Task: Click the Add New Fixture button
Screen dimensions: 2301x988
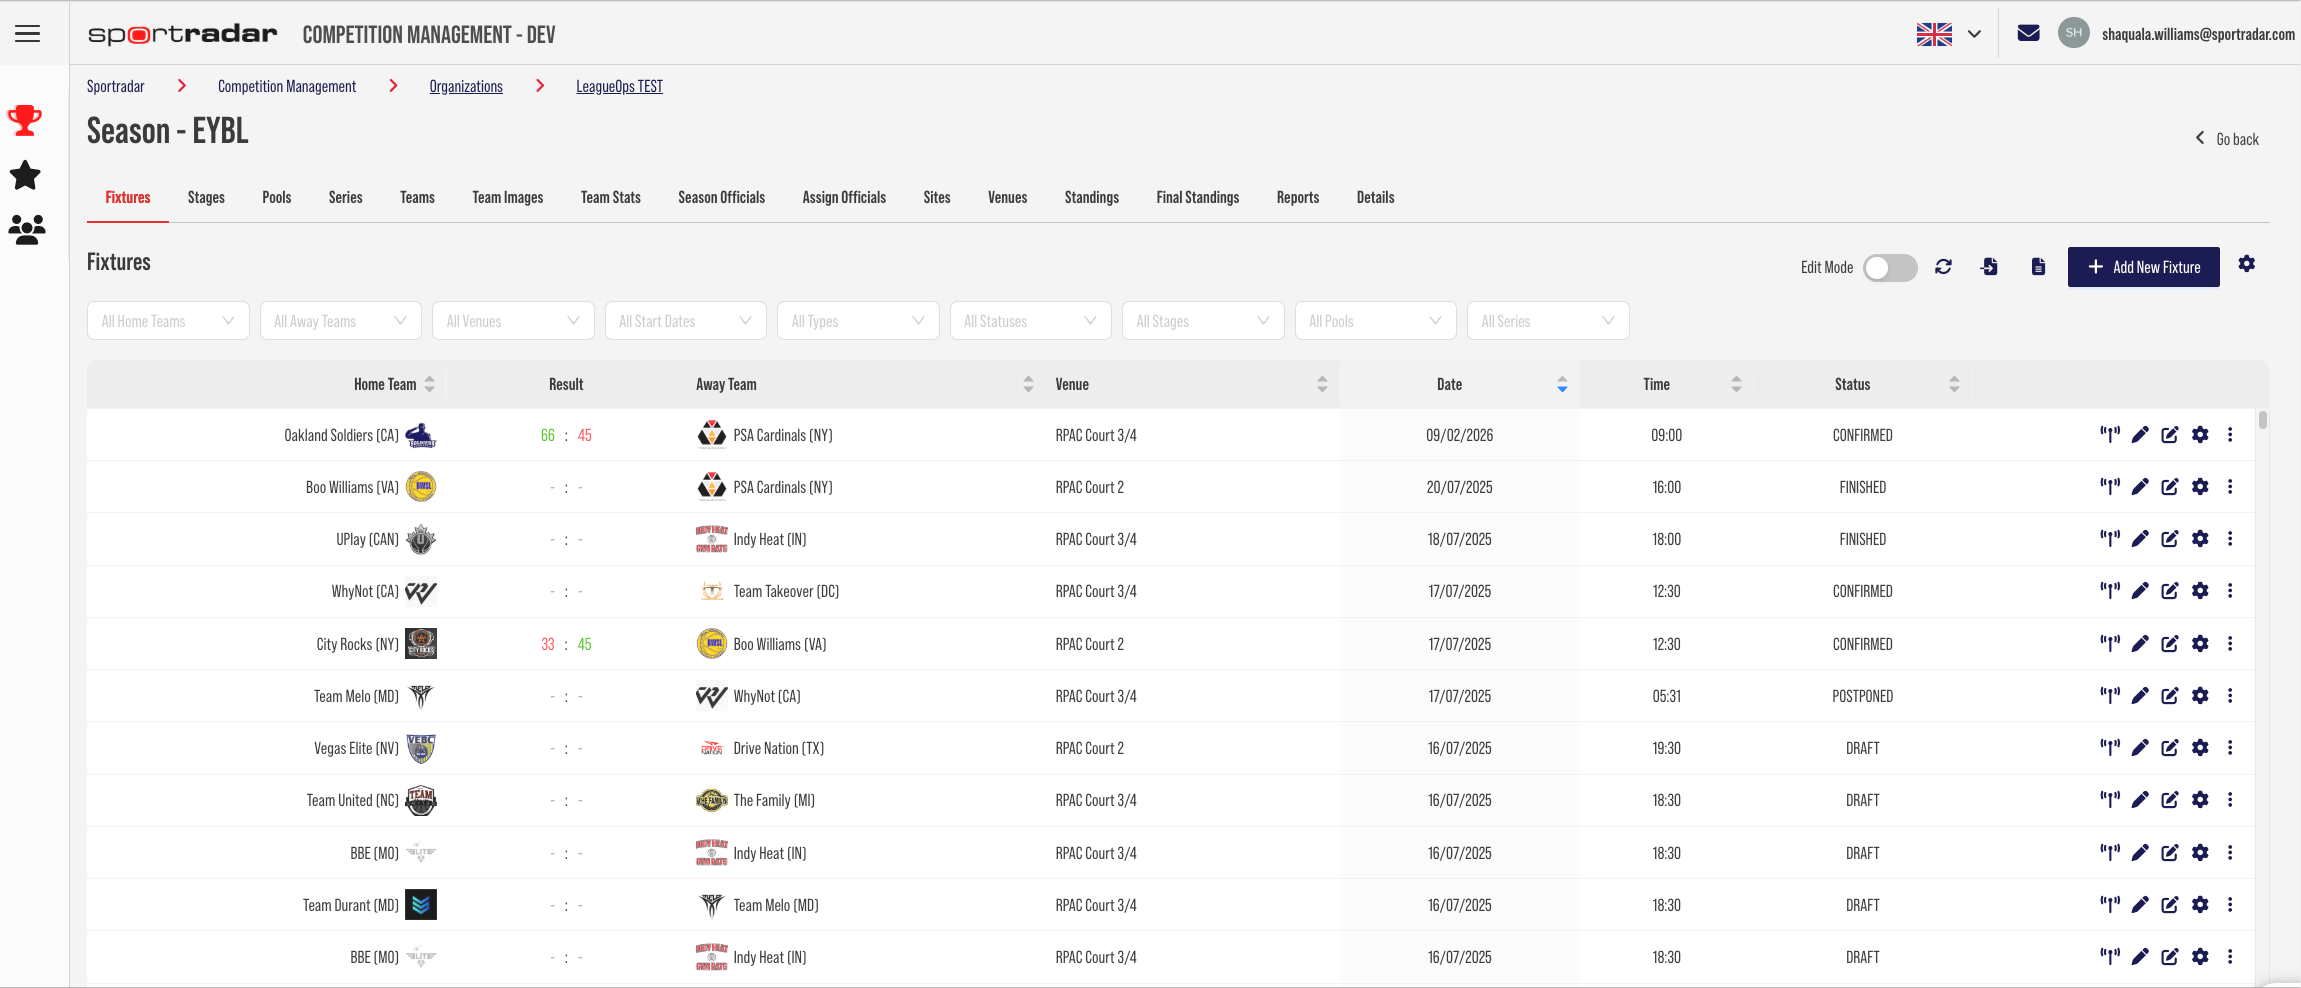Action: point(2144,267)
